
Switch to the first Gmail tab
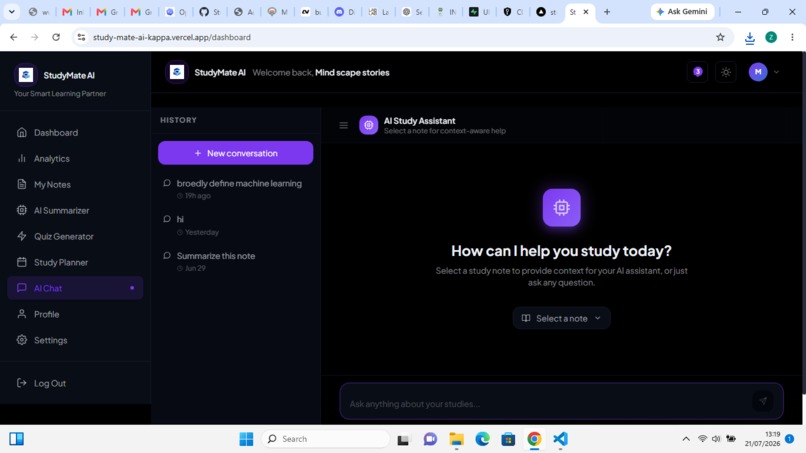(72, 11)
